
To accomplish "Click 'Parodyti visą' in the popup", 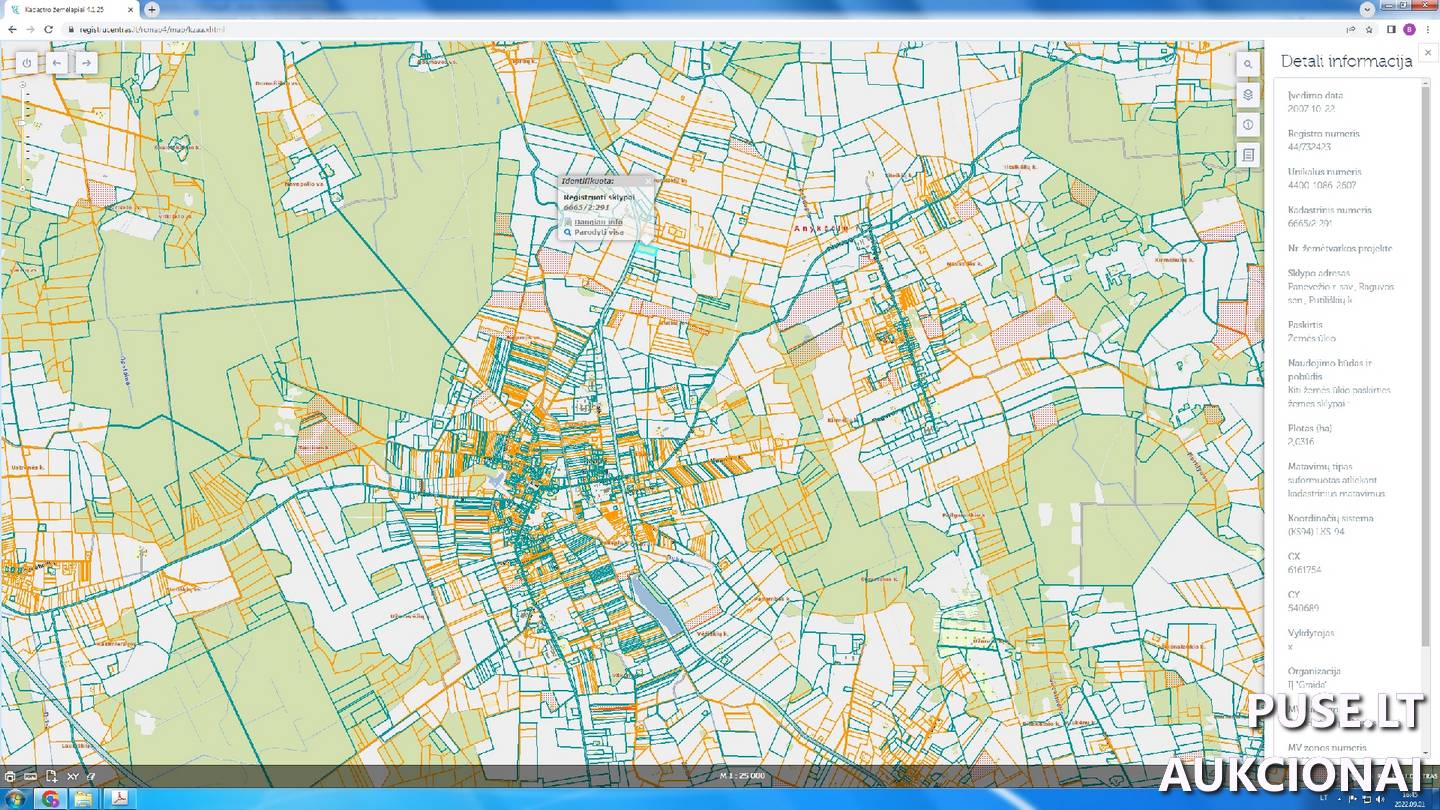I will click(598, 232).
